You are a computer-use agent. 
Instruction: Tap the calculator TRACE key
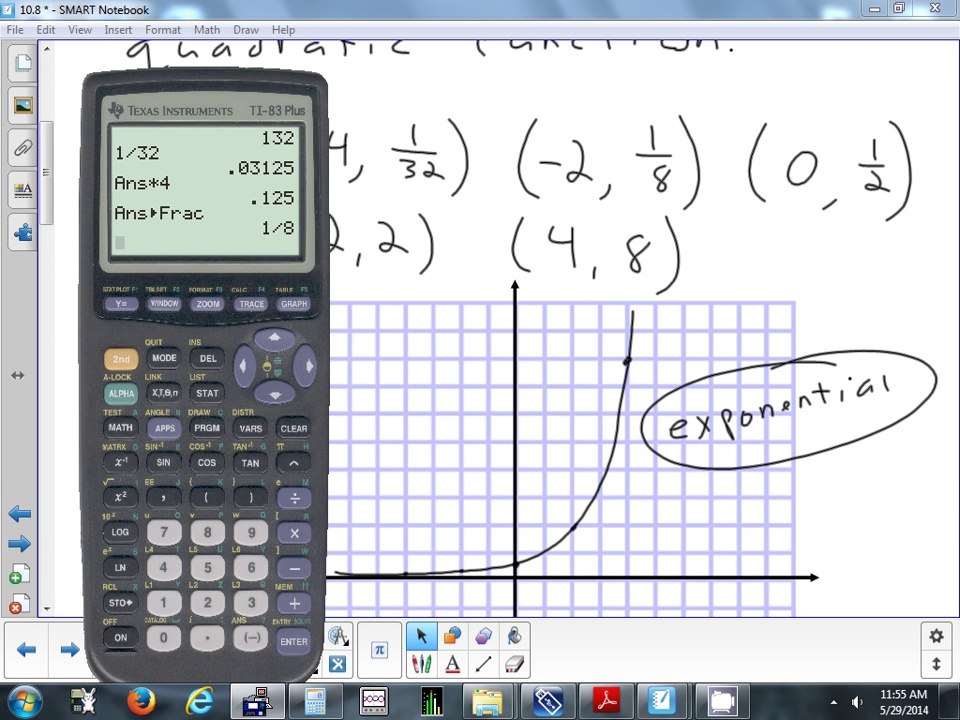(x=251, y=304)
